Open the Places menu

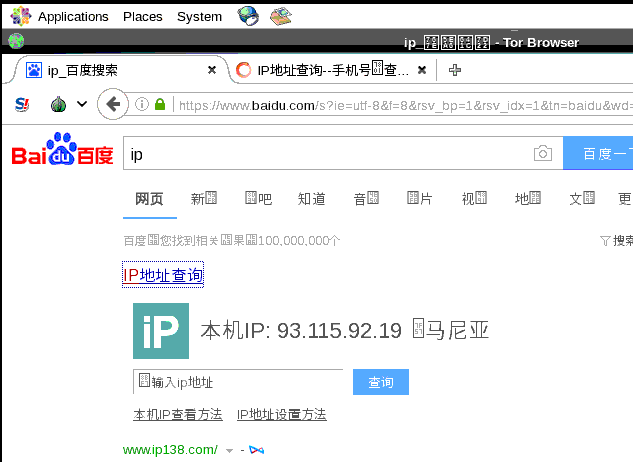click(x=143, y=17)
